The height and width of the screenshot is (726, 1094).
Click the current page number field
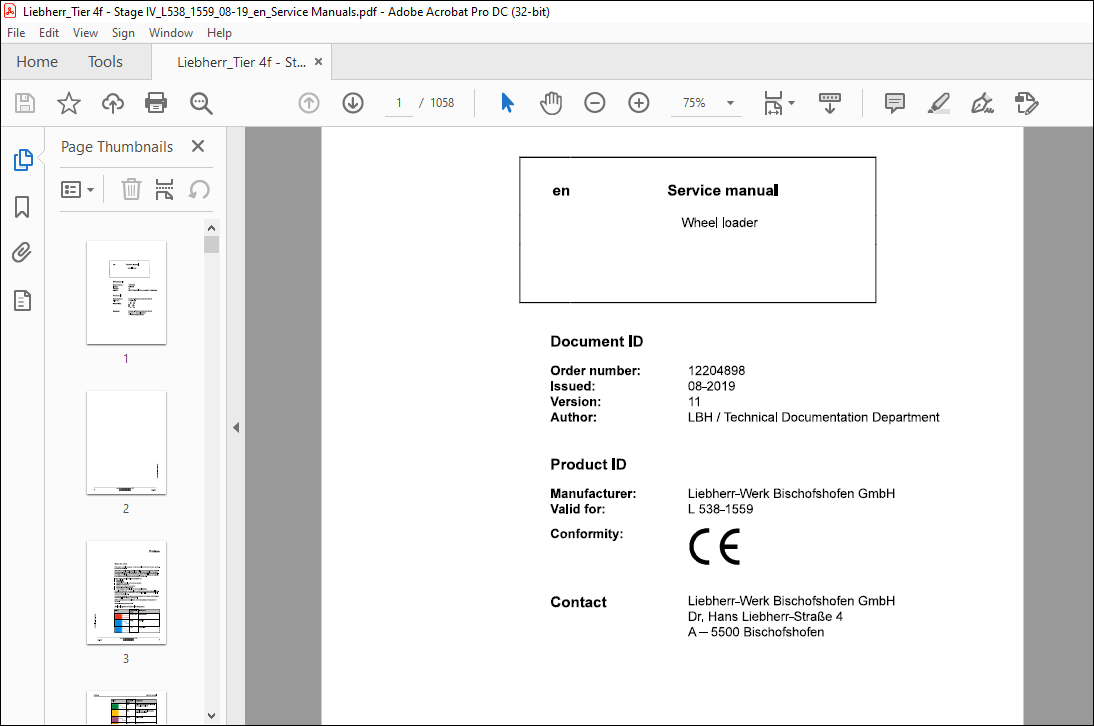[x=399, y=103]
